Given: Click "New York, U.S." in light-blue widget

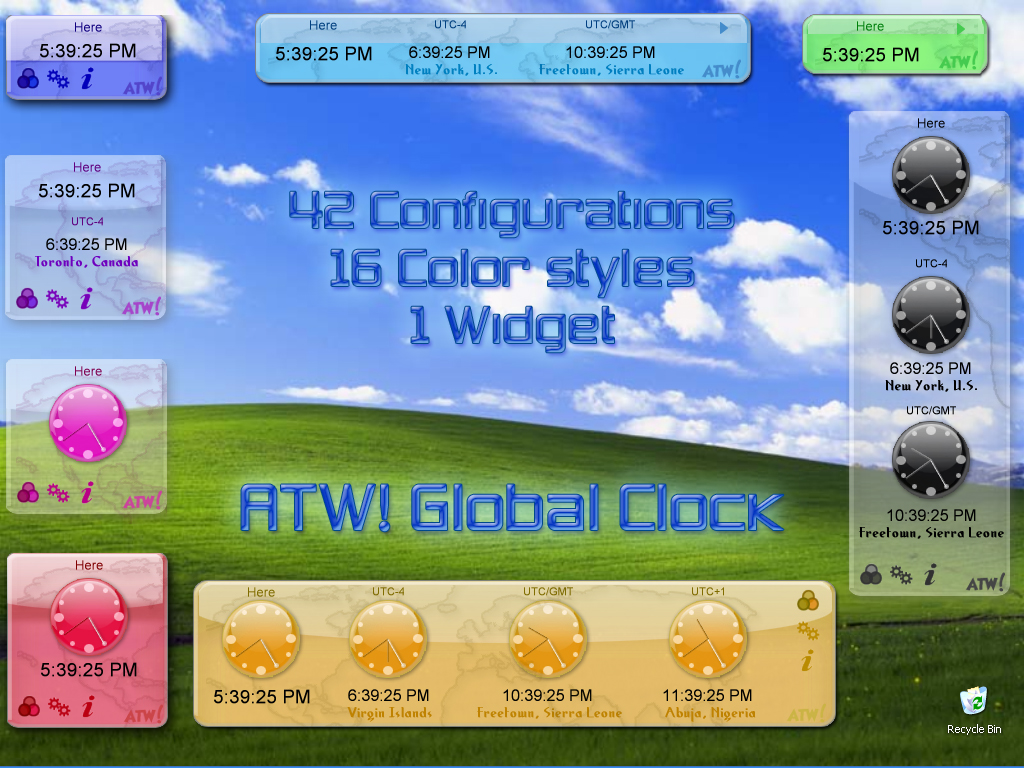Looking at the screenshot, I should click(x=451, y=70).
